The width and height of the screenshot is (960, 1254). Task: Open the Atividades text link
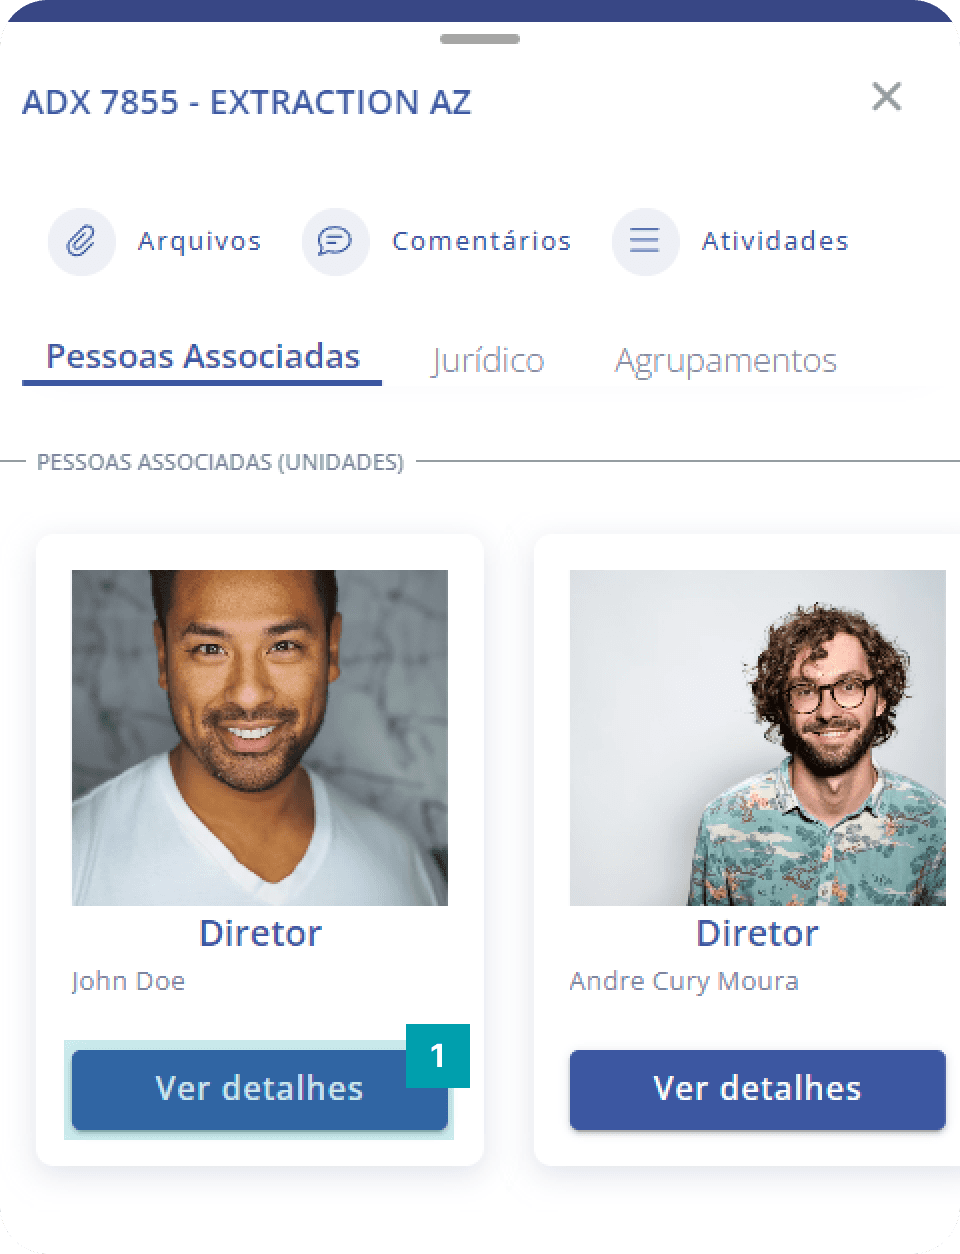(x=775, y=241)
